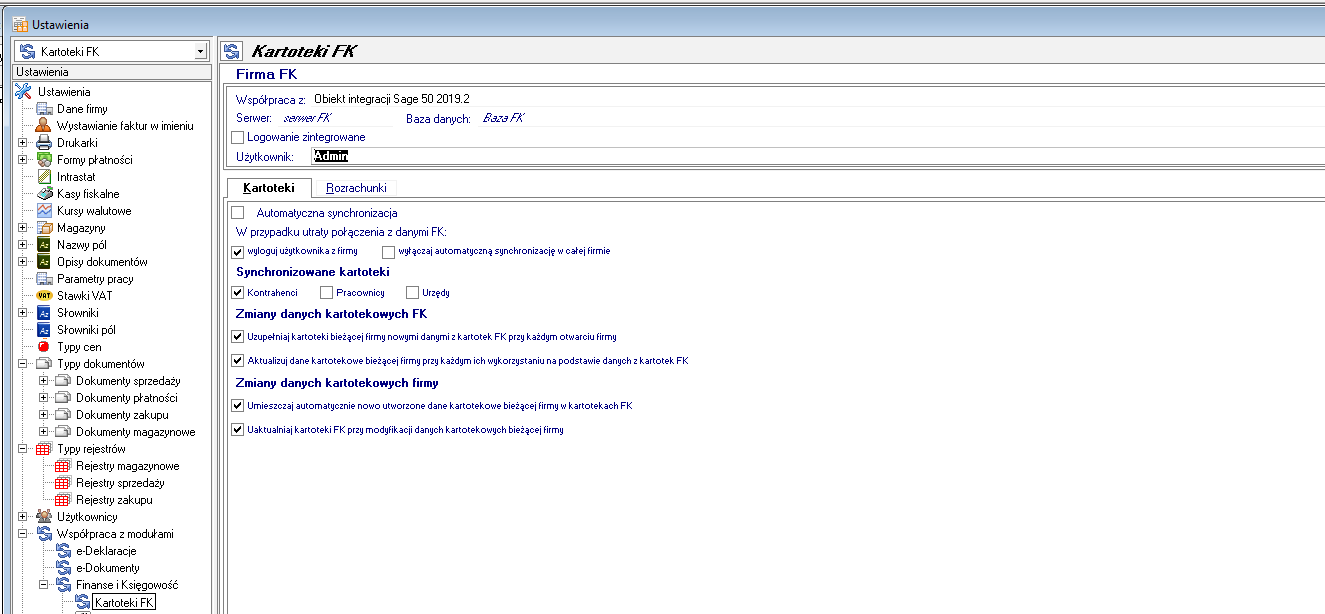1325x614 pixels.
Task: Click the Użytkownicy people icon
Action: pos(44,517)
